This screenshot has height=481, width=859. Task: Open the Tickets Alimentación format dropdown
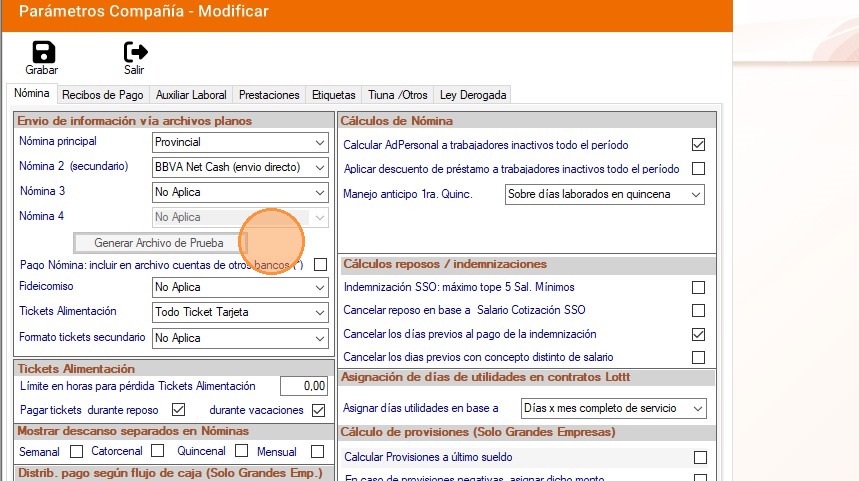240,312
